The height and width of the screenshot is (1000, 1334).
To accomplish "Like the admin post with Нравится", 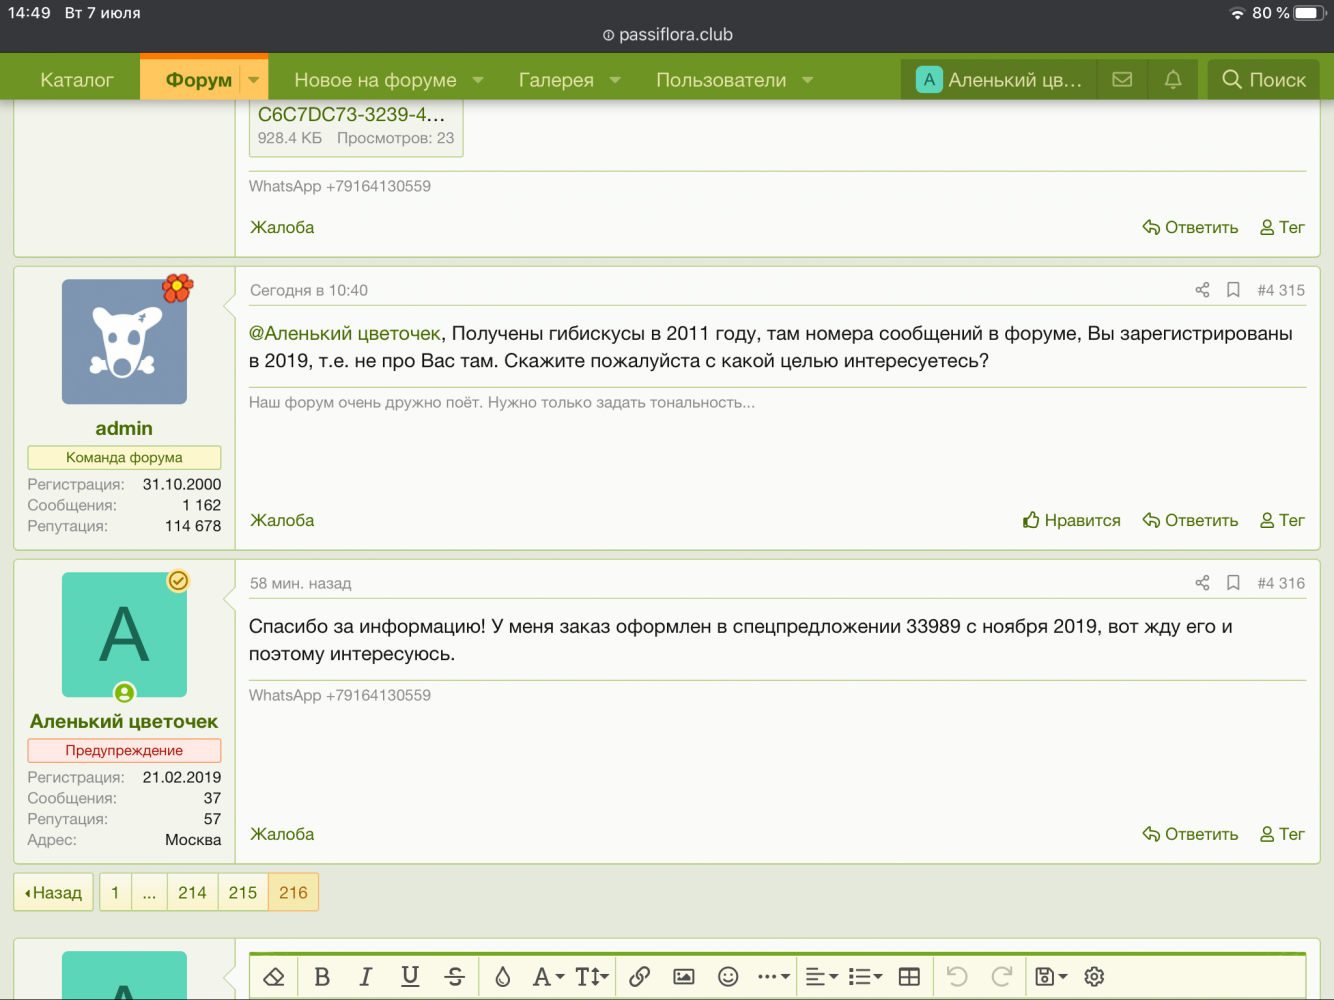I will pos(1071,520).
